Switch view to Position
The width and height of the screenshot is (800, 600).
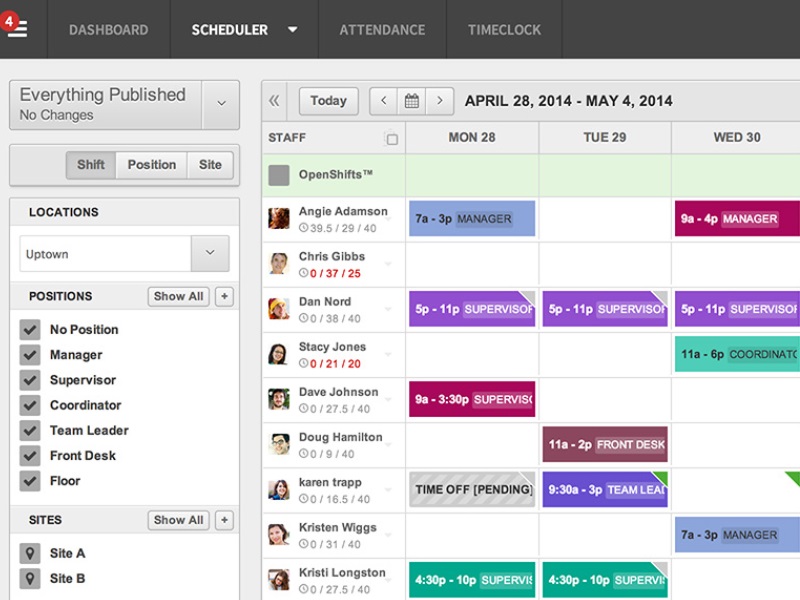[152, 165]
